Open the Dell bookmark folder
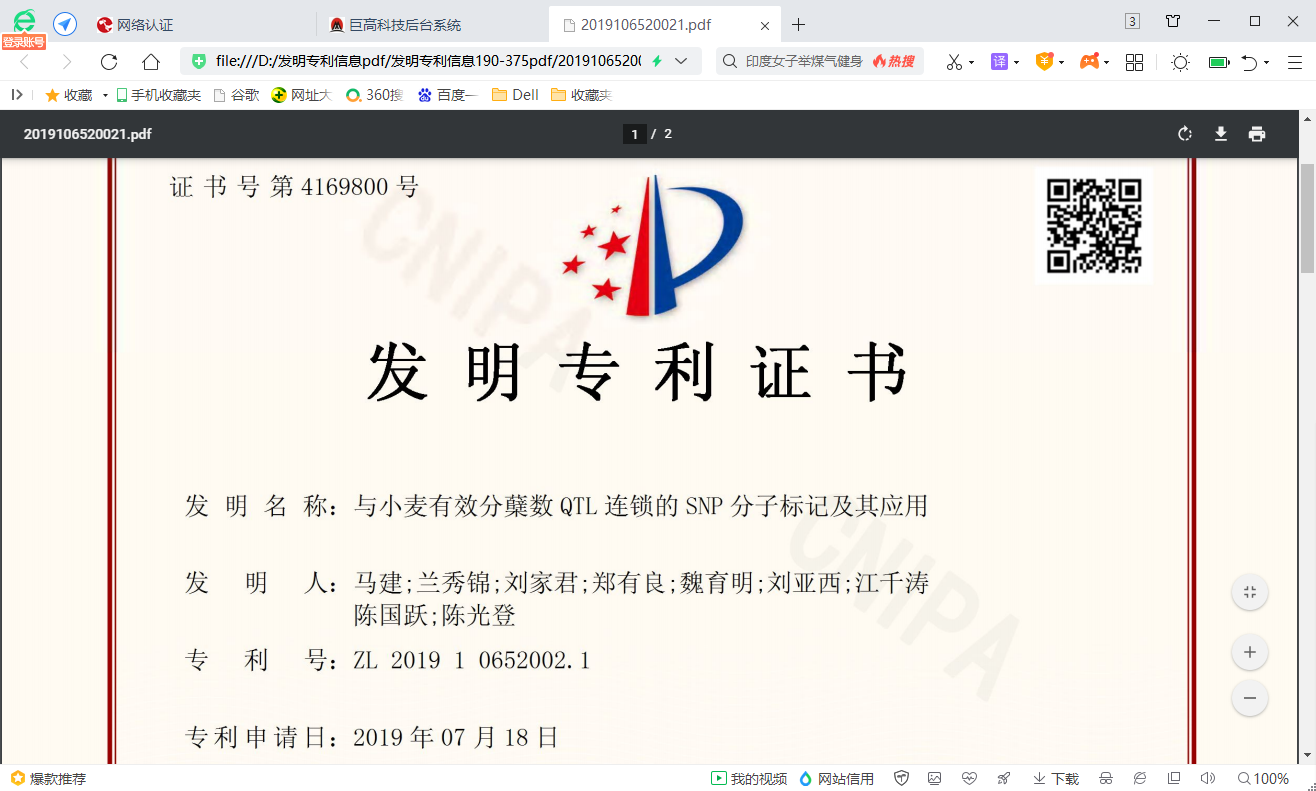1316x791 pixels. [x=515, y=95]
